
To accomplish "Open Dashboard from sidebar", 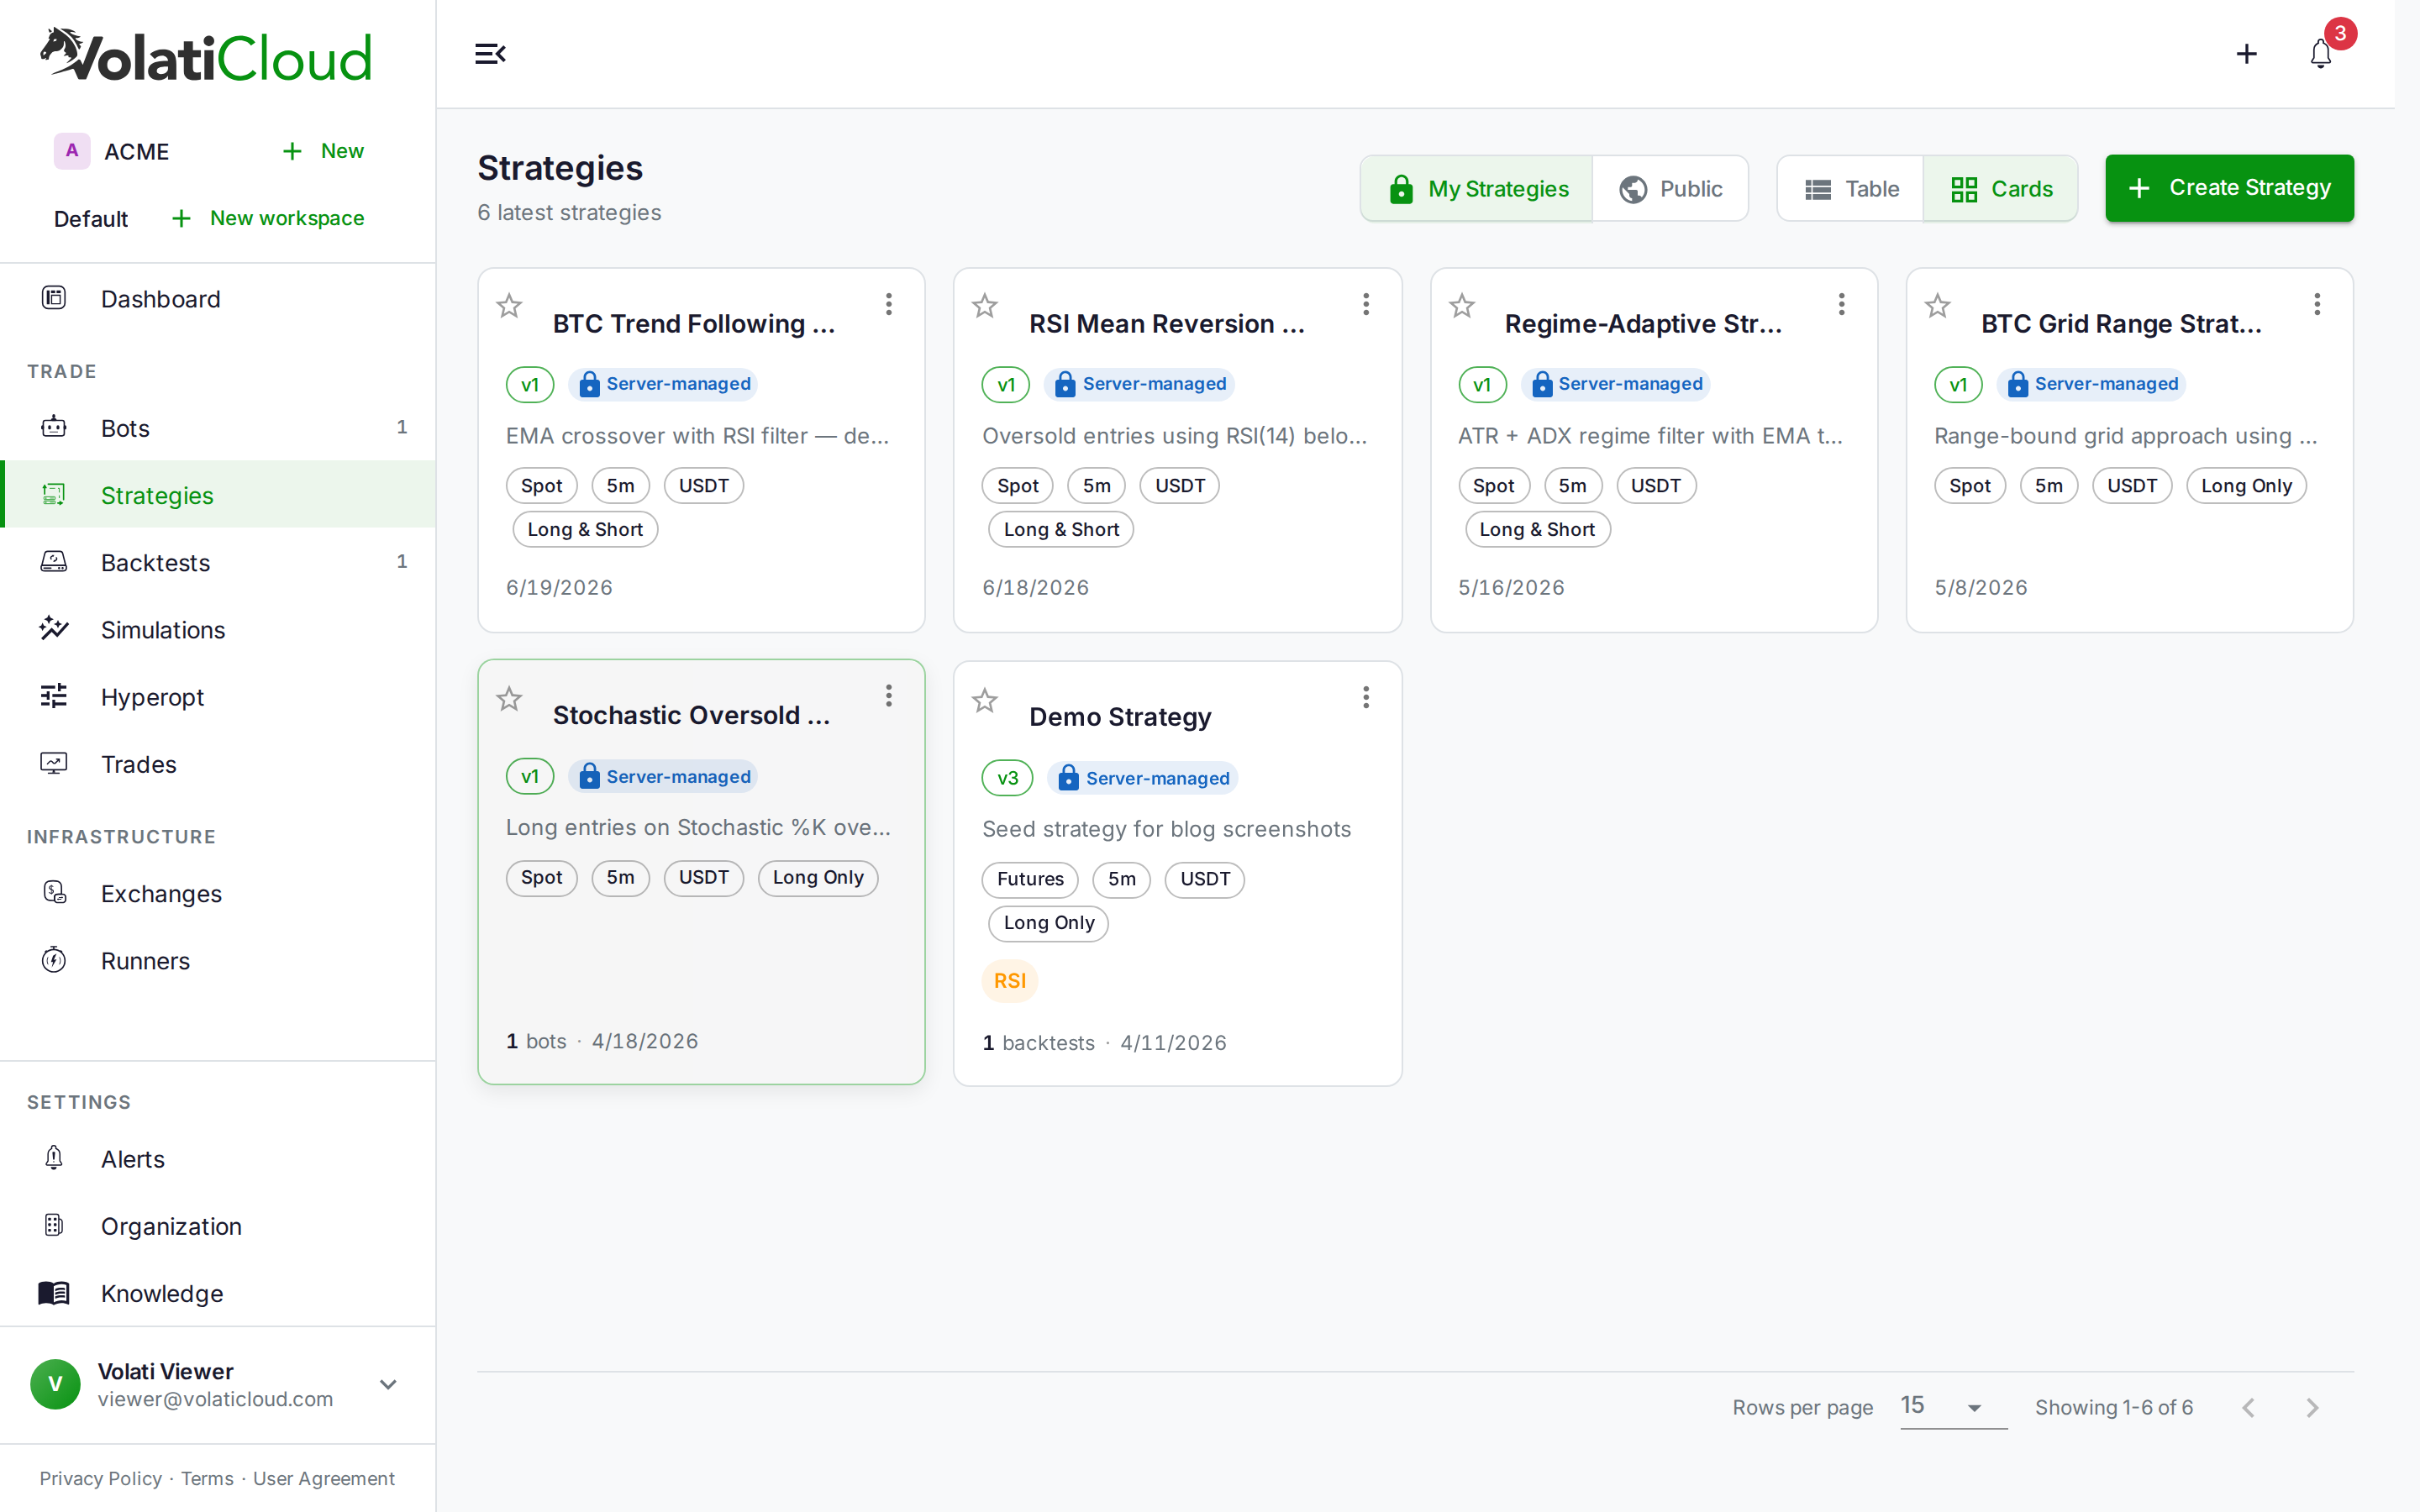I will pyautogui.click(x=218, y=298).
